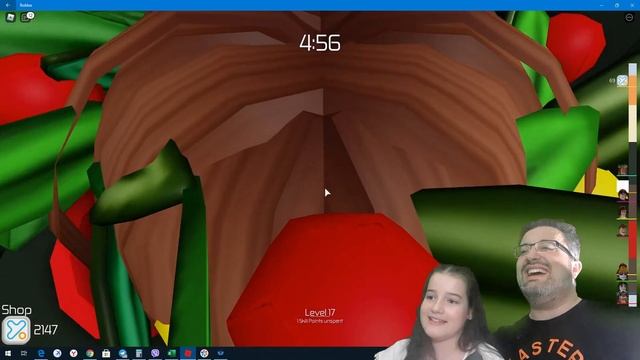The height and width of the screenshot is (360, 640).
Task: Click the blue player marker icon beside the progress bar
Action: tap(622, 80)
